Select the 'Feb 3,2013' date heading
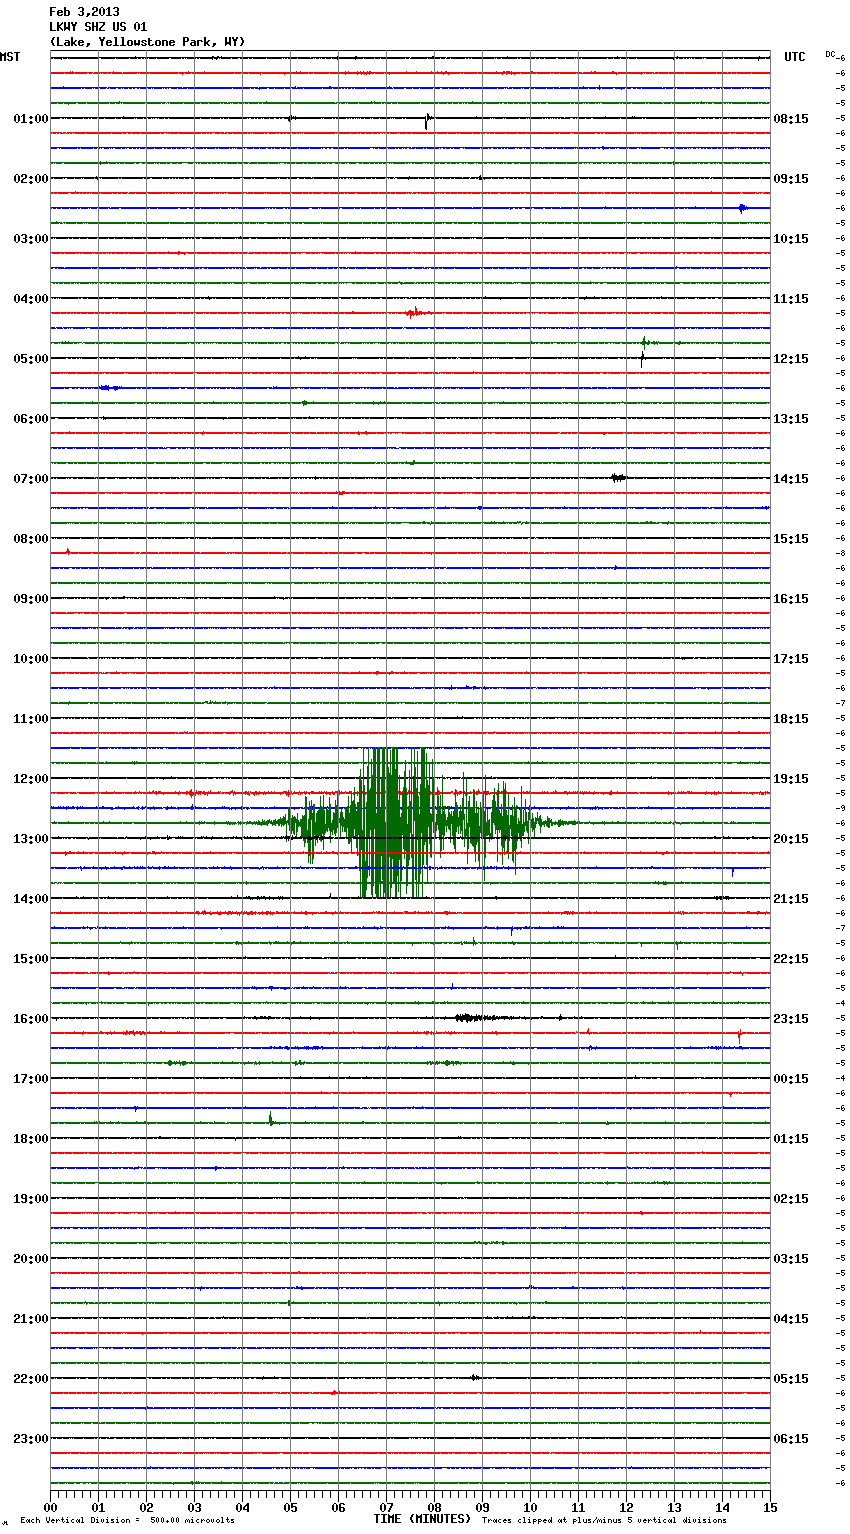This screenshot has height=1534, width=850. [84, 12]
